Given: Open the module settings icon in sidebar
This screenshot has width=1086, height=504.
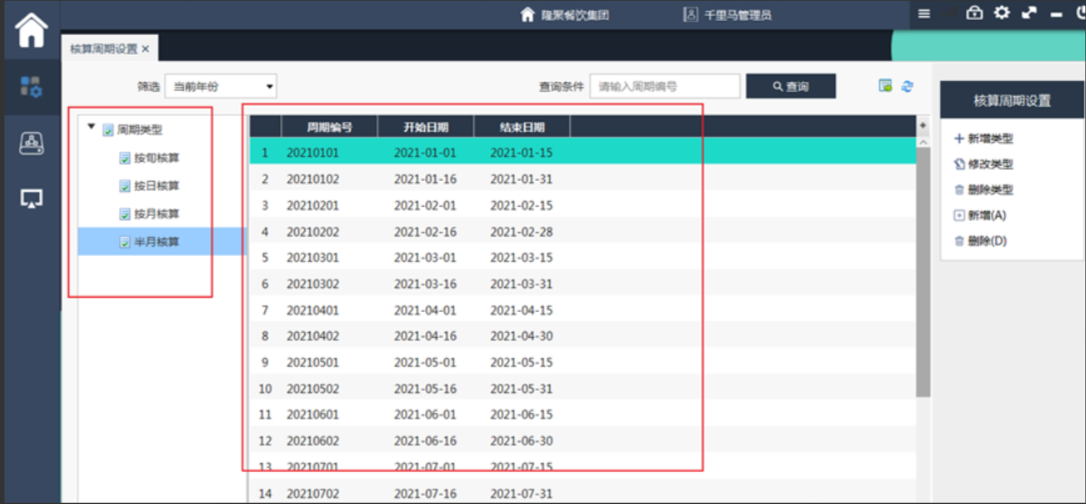Looking at the screenshot, I should point(31,87).
